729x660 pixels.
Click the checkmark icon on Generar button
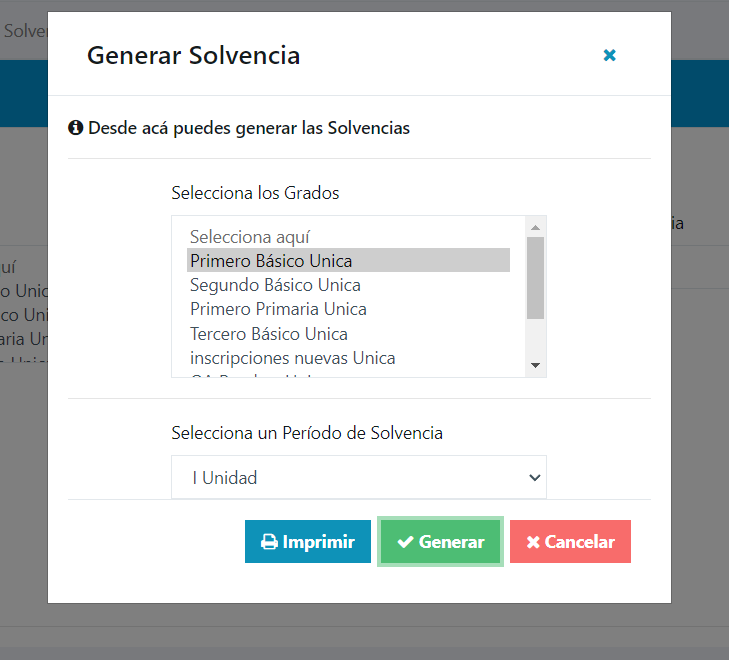(x=405, y=541)
